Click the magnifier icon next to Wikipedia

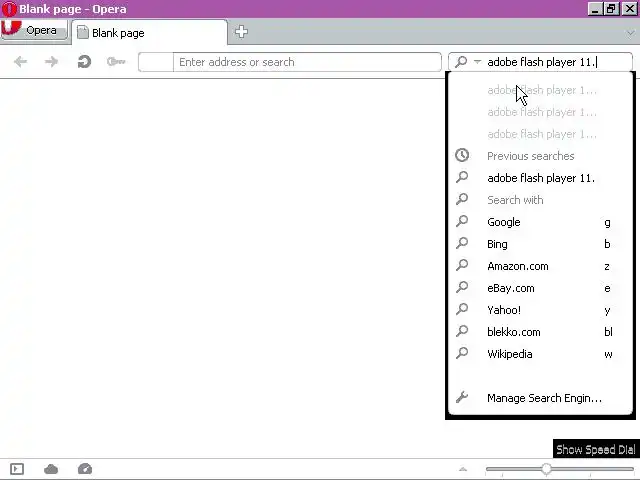[462, 353]
